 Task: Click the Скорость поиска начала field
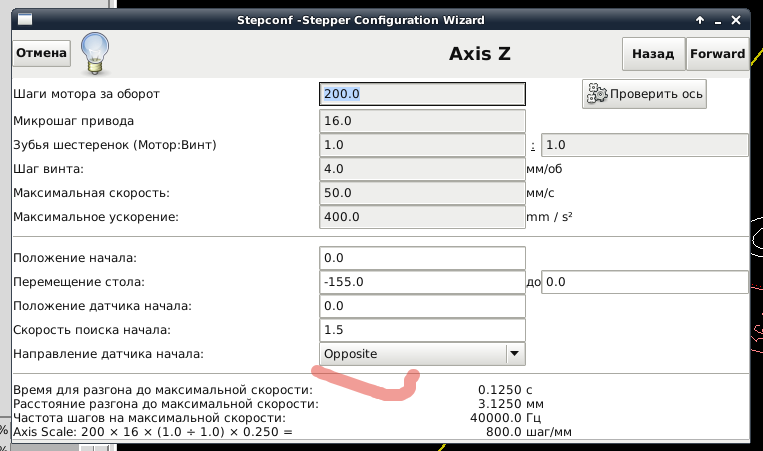click(422, 330)
